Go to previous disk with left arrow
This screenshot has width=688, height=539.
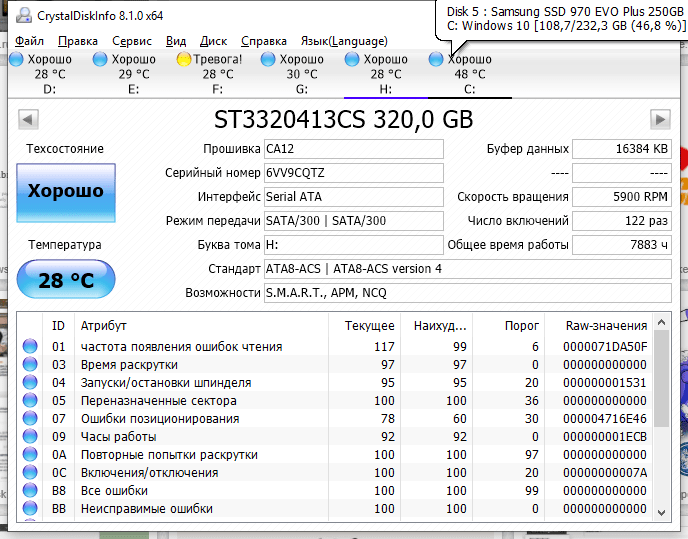[29, 119]
